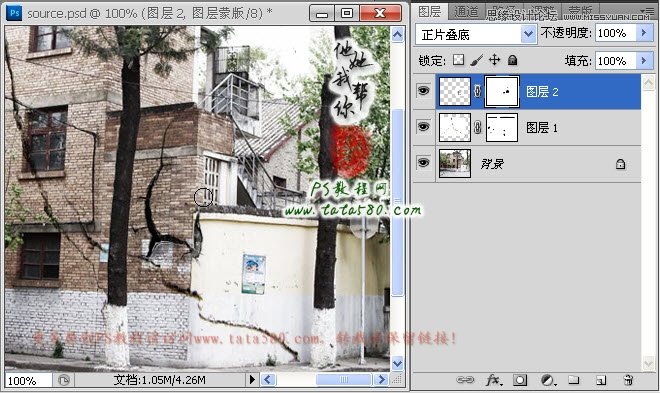
Task: Click status bar preview icon beside zoom
Action: click(64, 380)
